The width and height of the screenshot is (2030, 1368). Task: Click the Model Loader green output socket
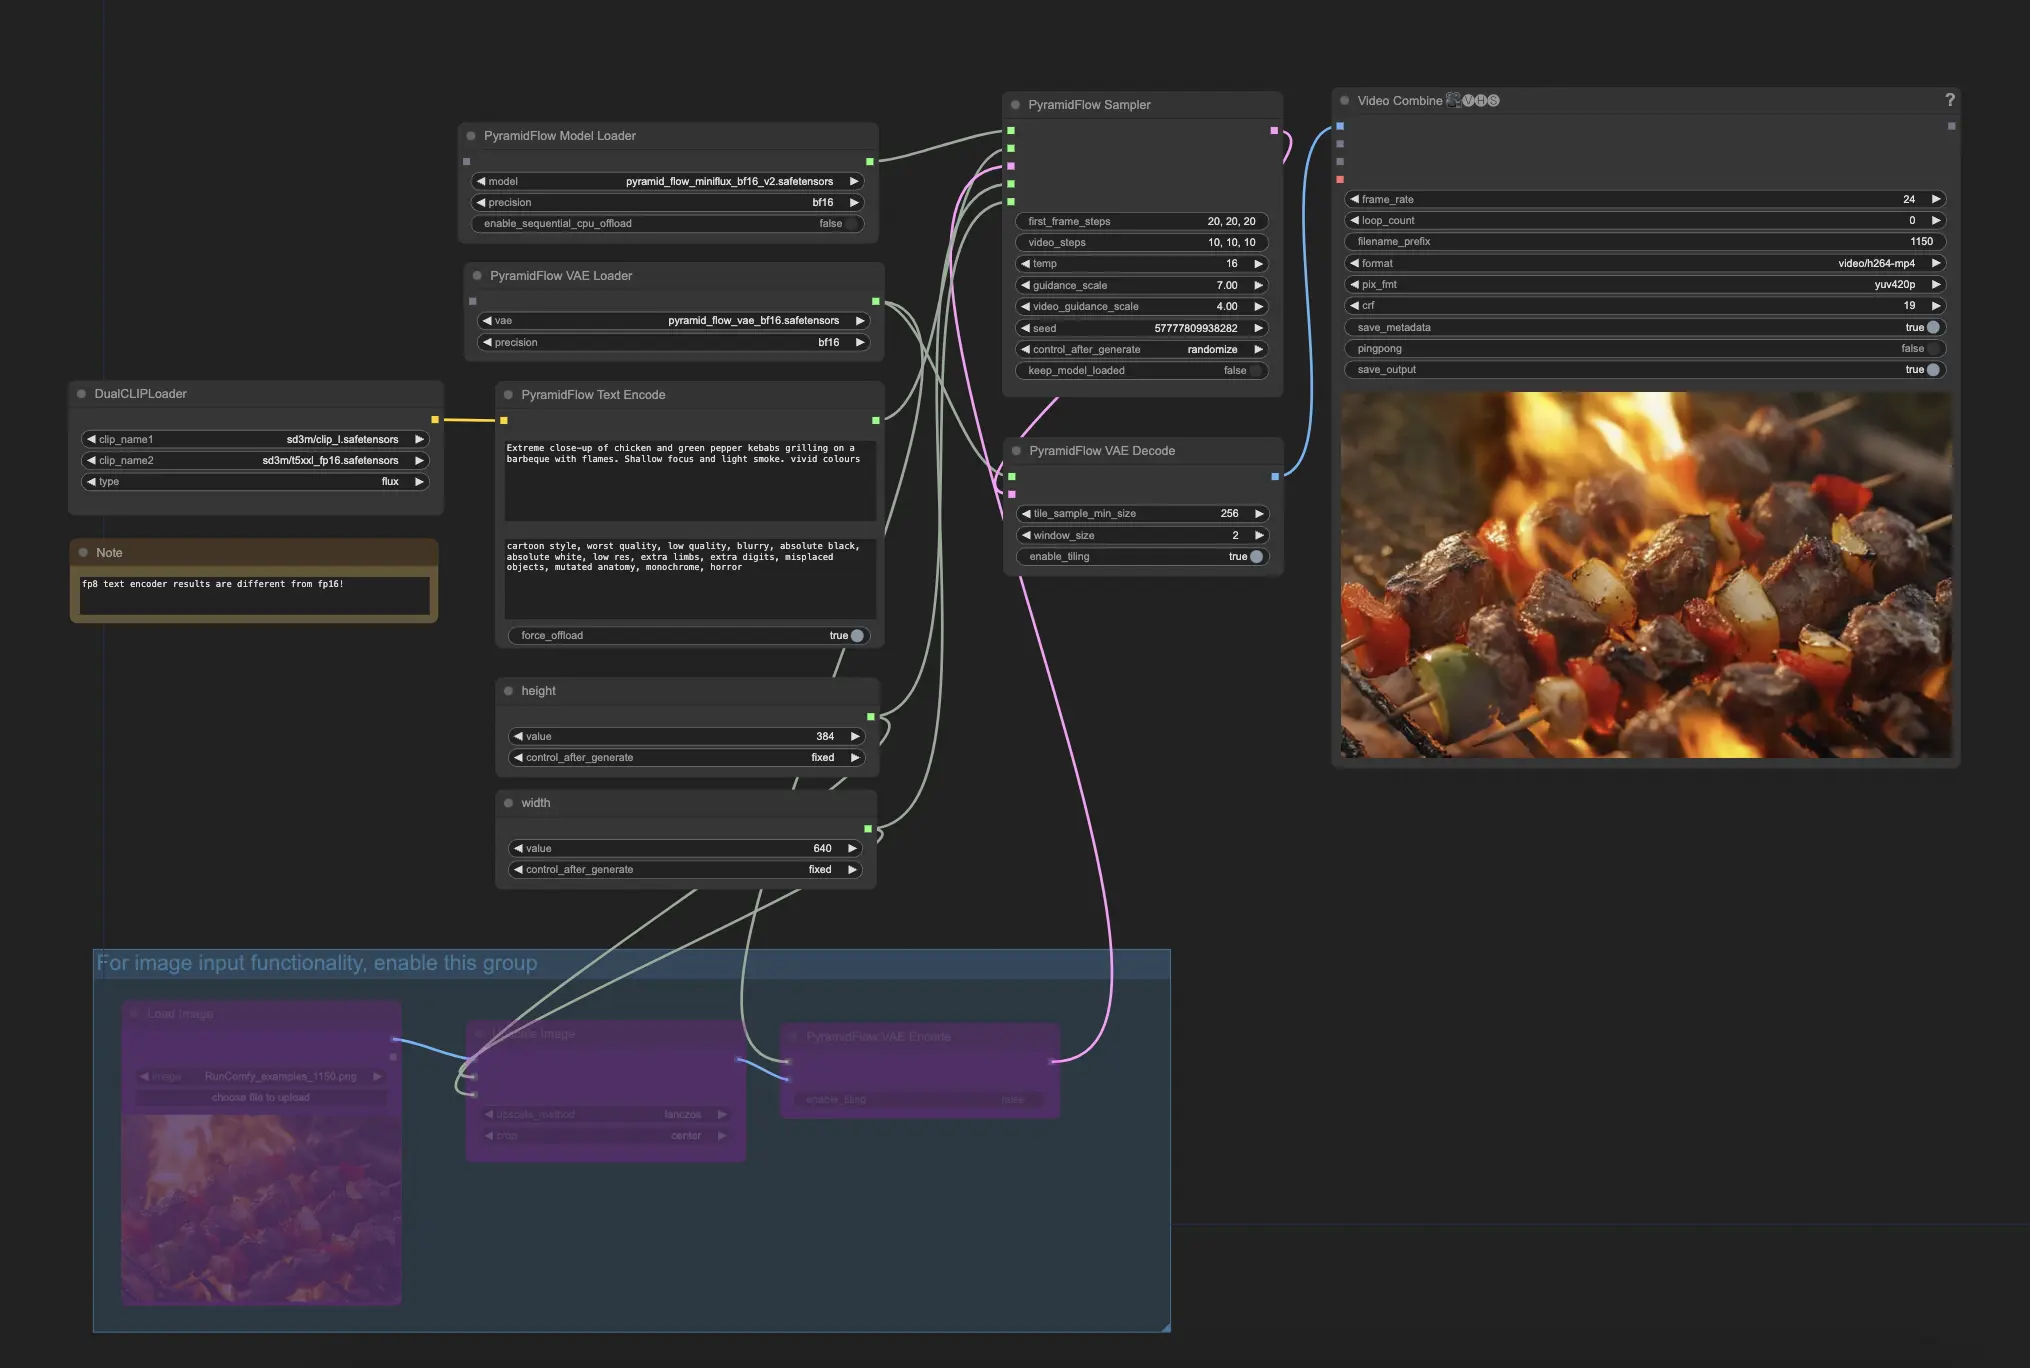point(870,161)
